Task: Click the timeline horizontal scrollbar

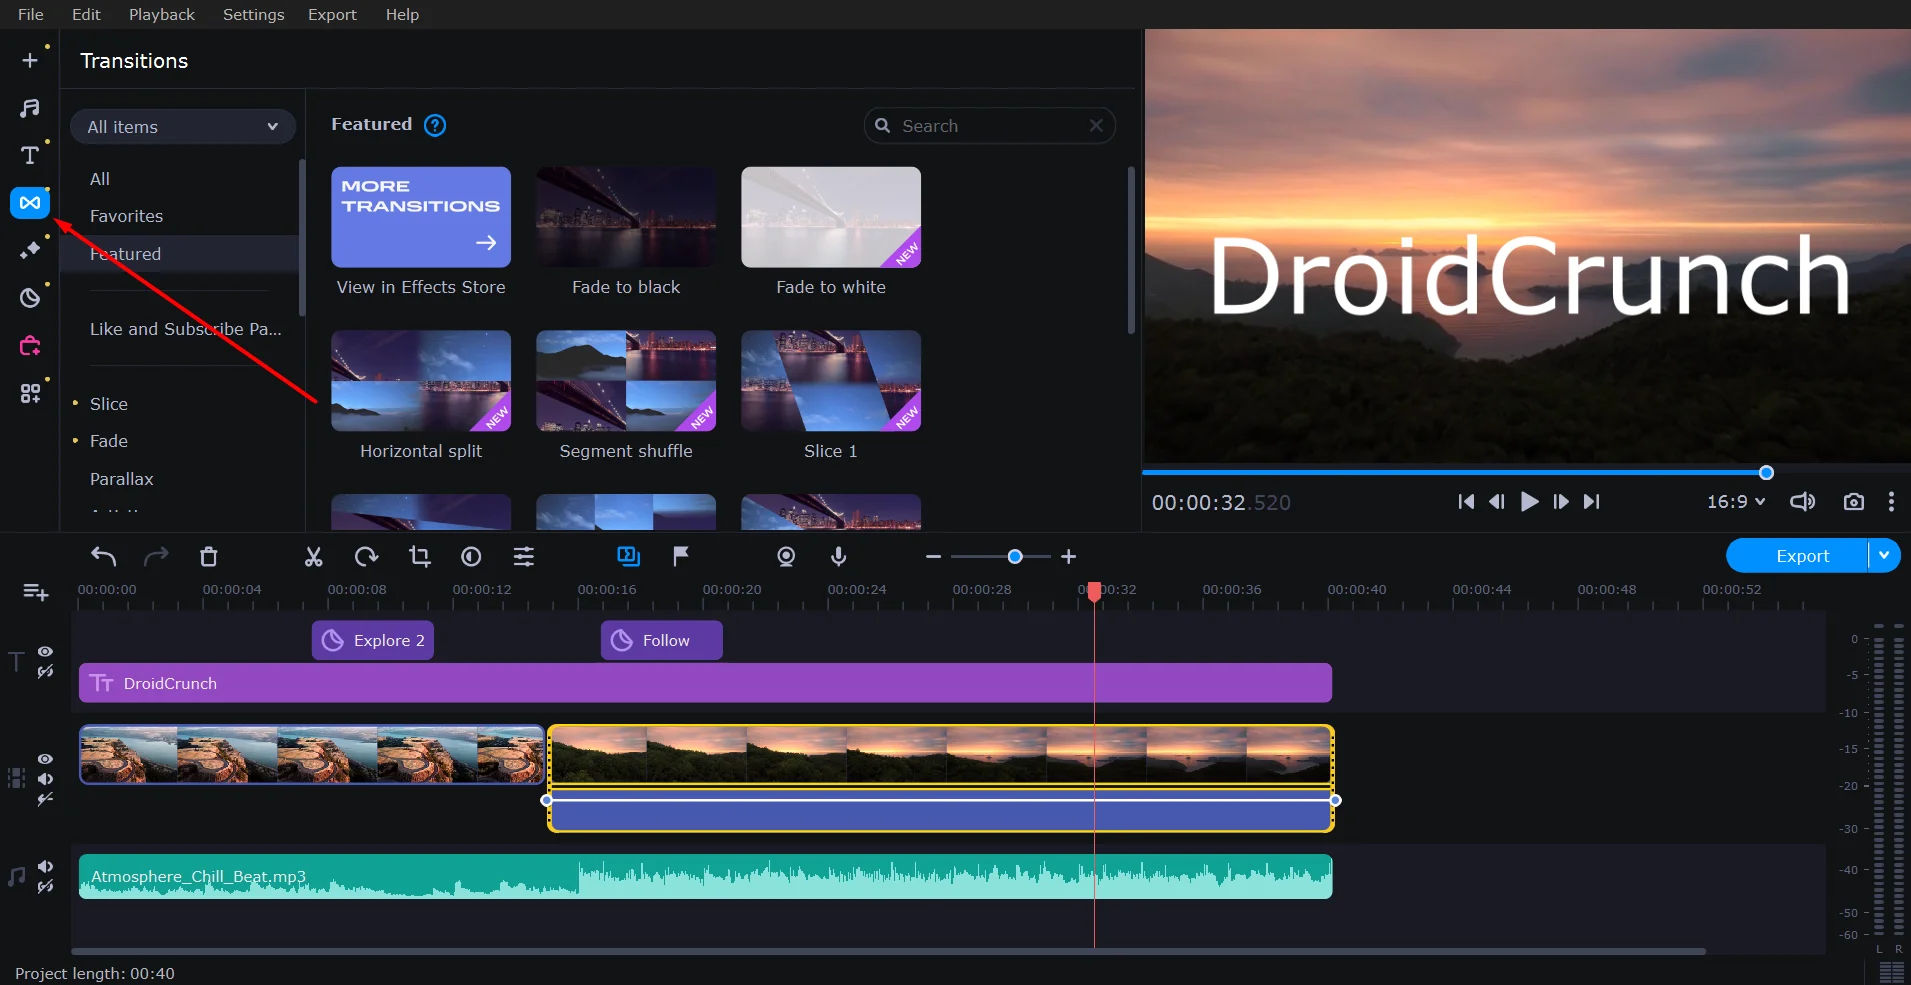Action: (888, 951)
